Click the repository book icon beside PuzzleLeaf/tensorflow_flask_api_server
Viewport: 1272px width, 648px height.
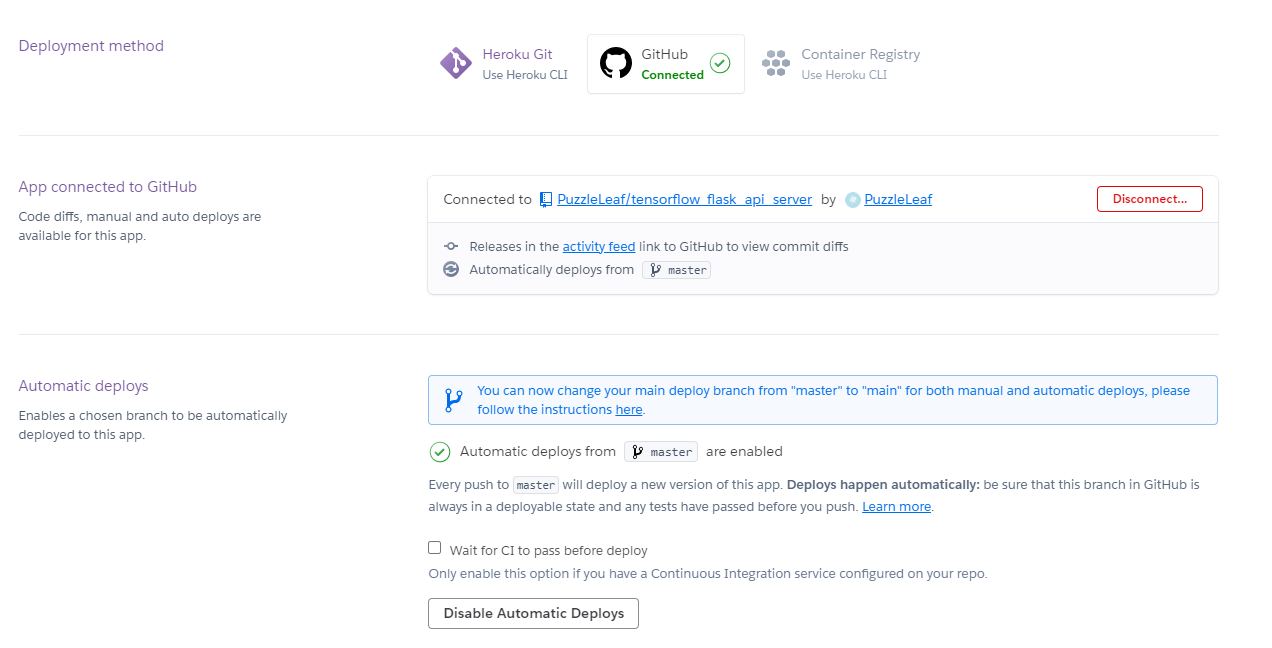[546, 199]
